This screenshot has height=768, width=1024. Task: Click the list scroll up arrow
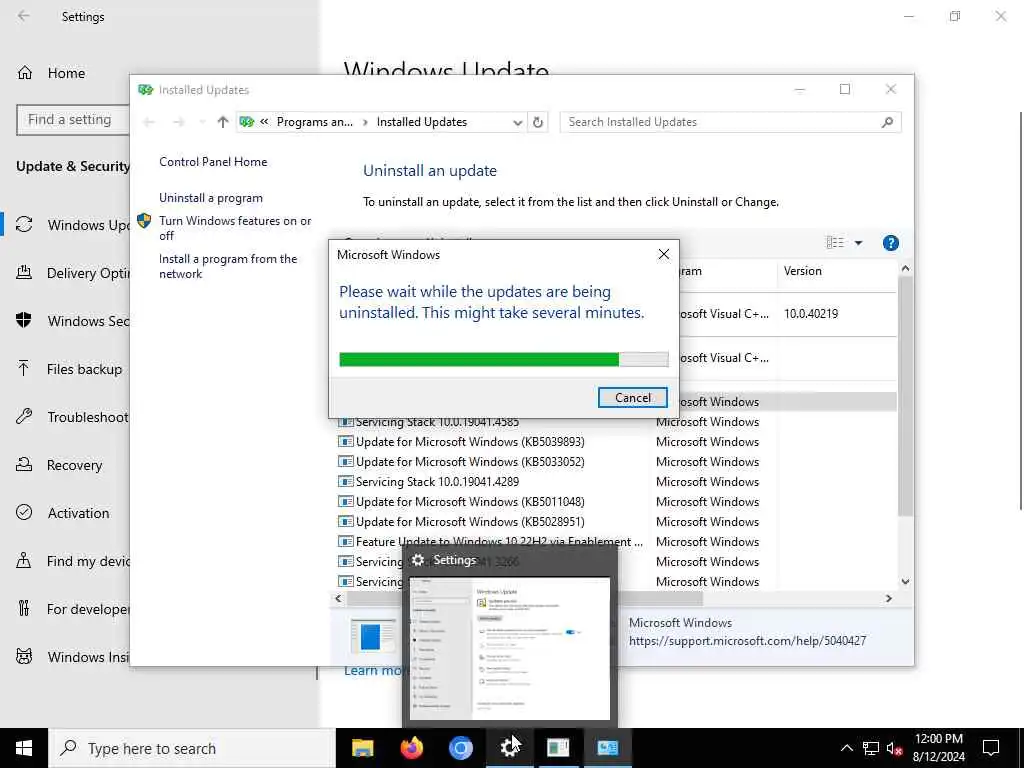pos(905,268)
